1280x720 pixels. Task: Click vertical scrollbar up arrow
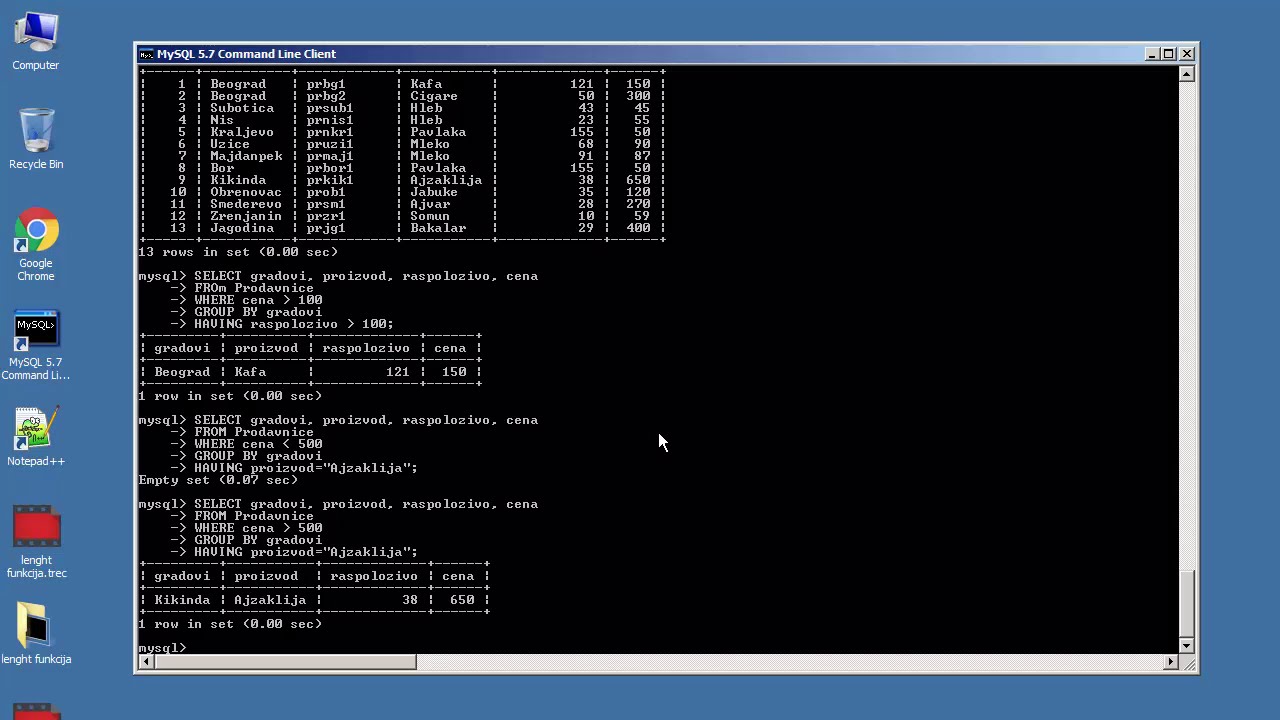[x=1187, y=74]
